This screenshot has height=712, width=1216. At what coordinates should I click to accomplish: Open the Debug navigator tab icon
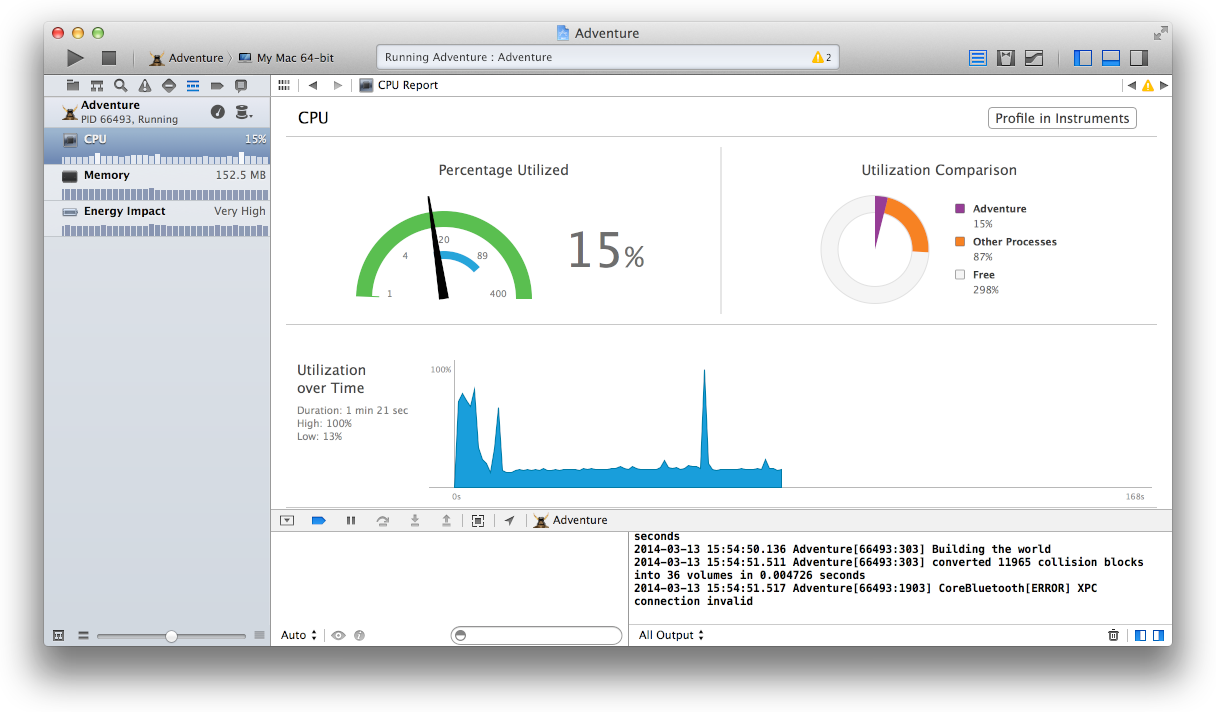(193, 85)
